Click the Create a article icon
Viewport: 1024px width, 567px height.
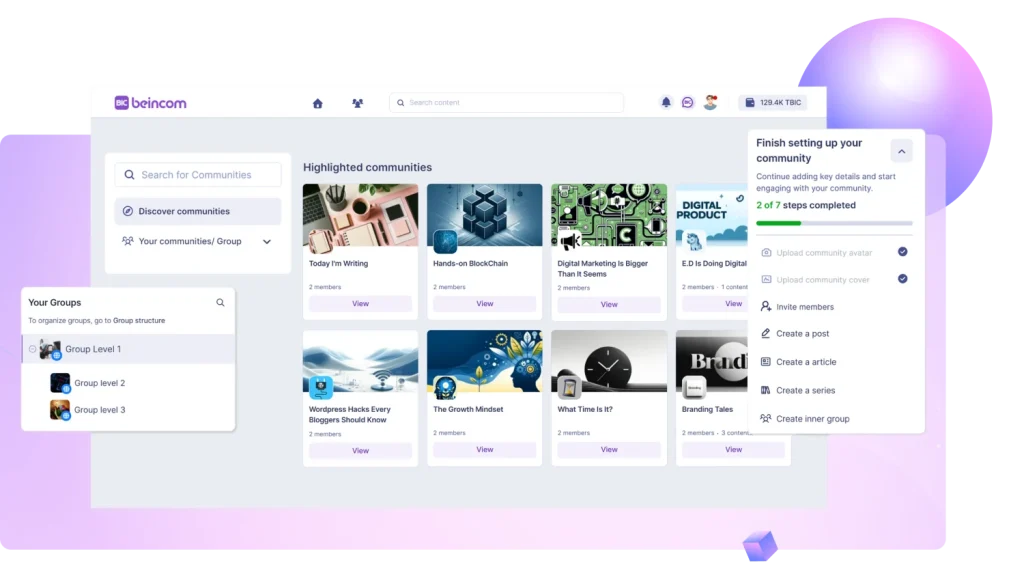[765, 361]
